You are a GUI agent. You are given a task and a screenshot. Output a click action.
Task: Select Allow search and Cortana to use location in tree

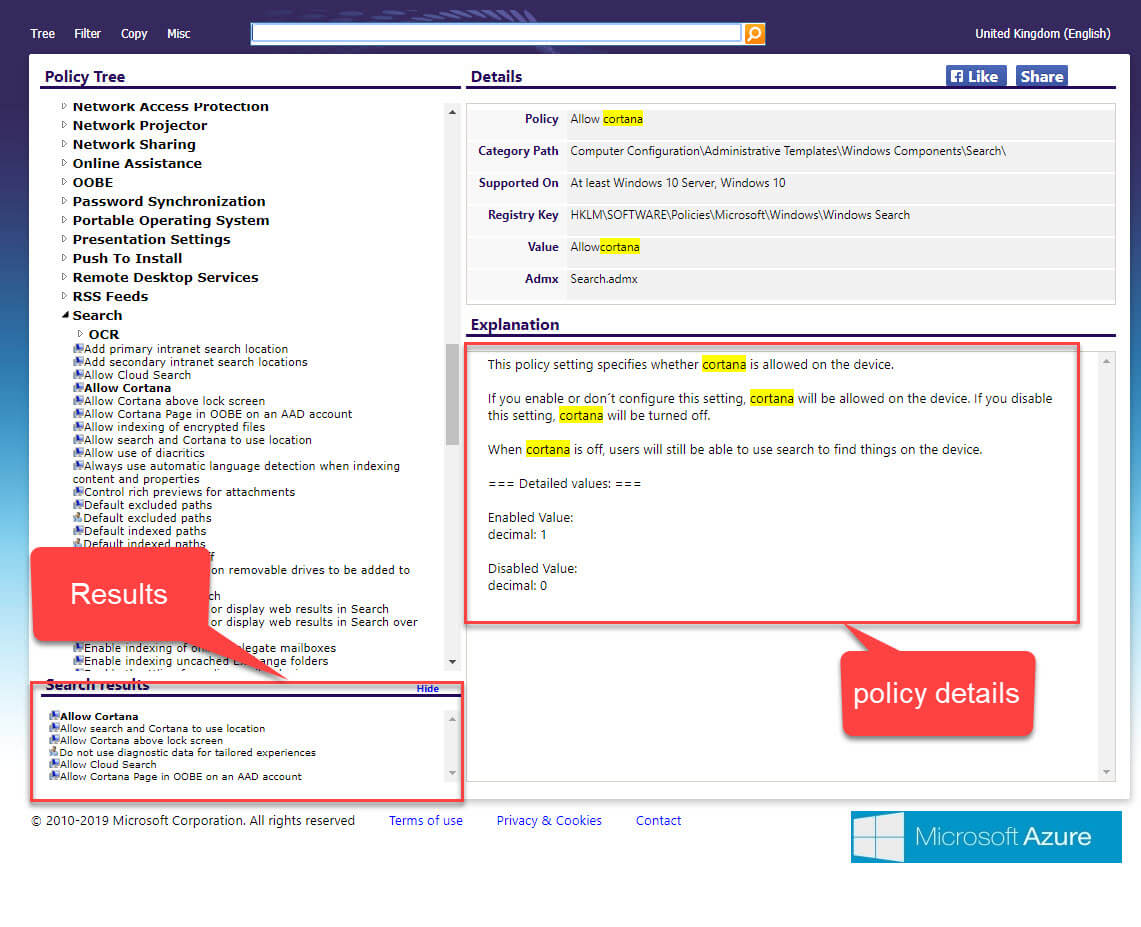click(198, 440)
